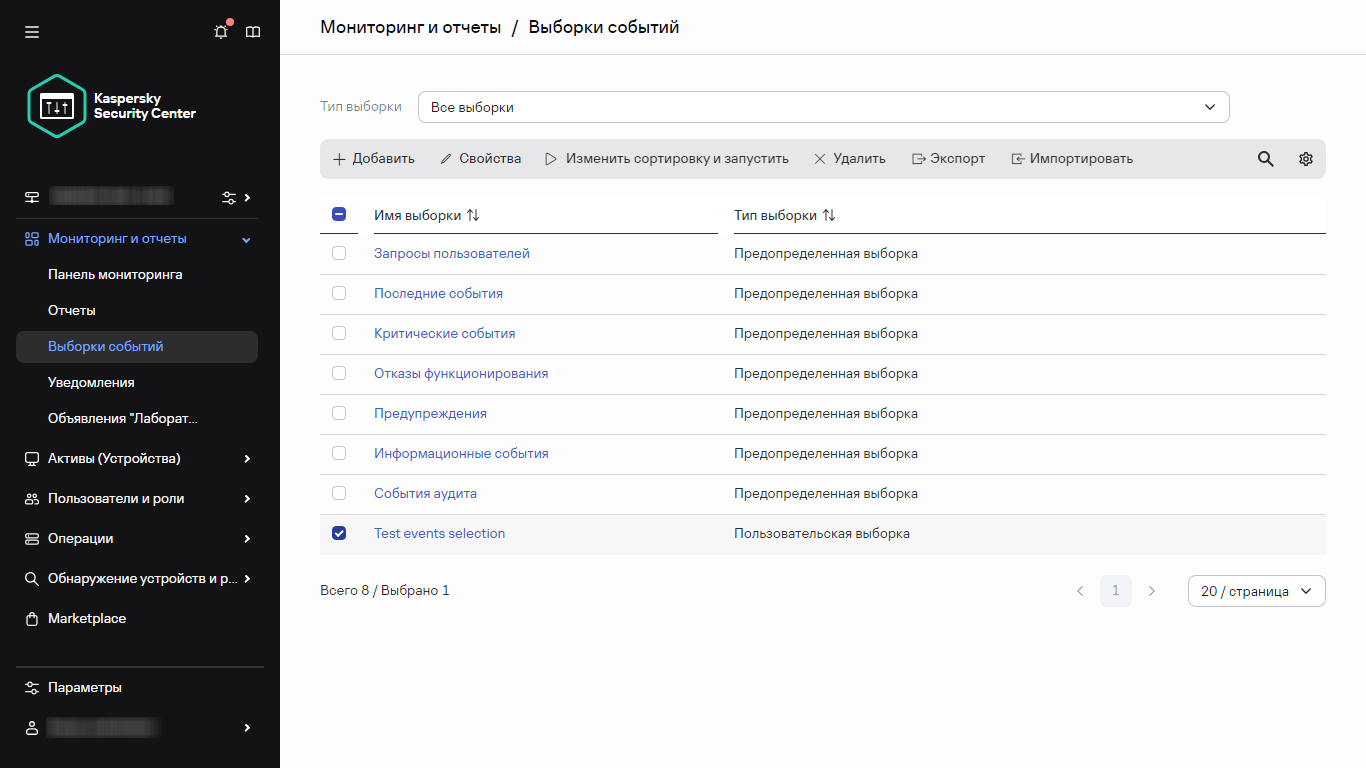
Task: Open the hamburger navigation menu
Action: 31,31
